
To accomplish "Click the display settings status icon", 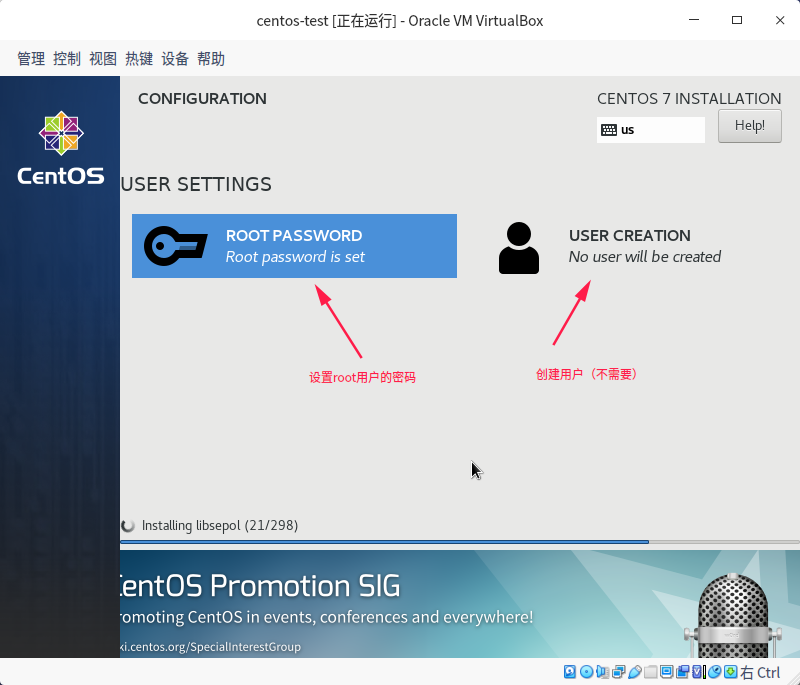I will click(x=666, y=672).
